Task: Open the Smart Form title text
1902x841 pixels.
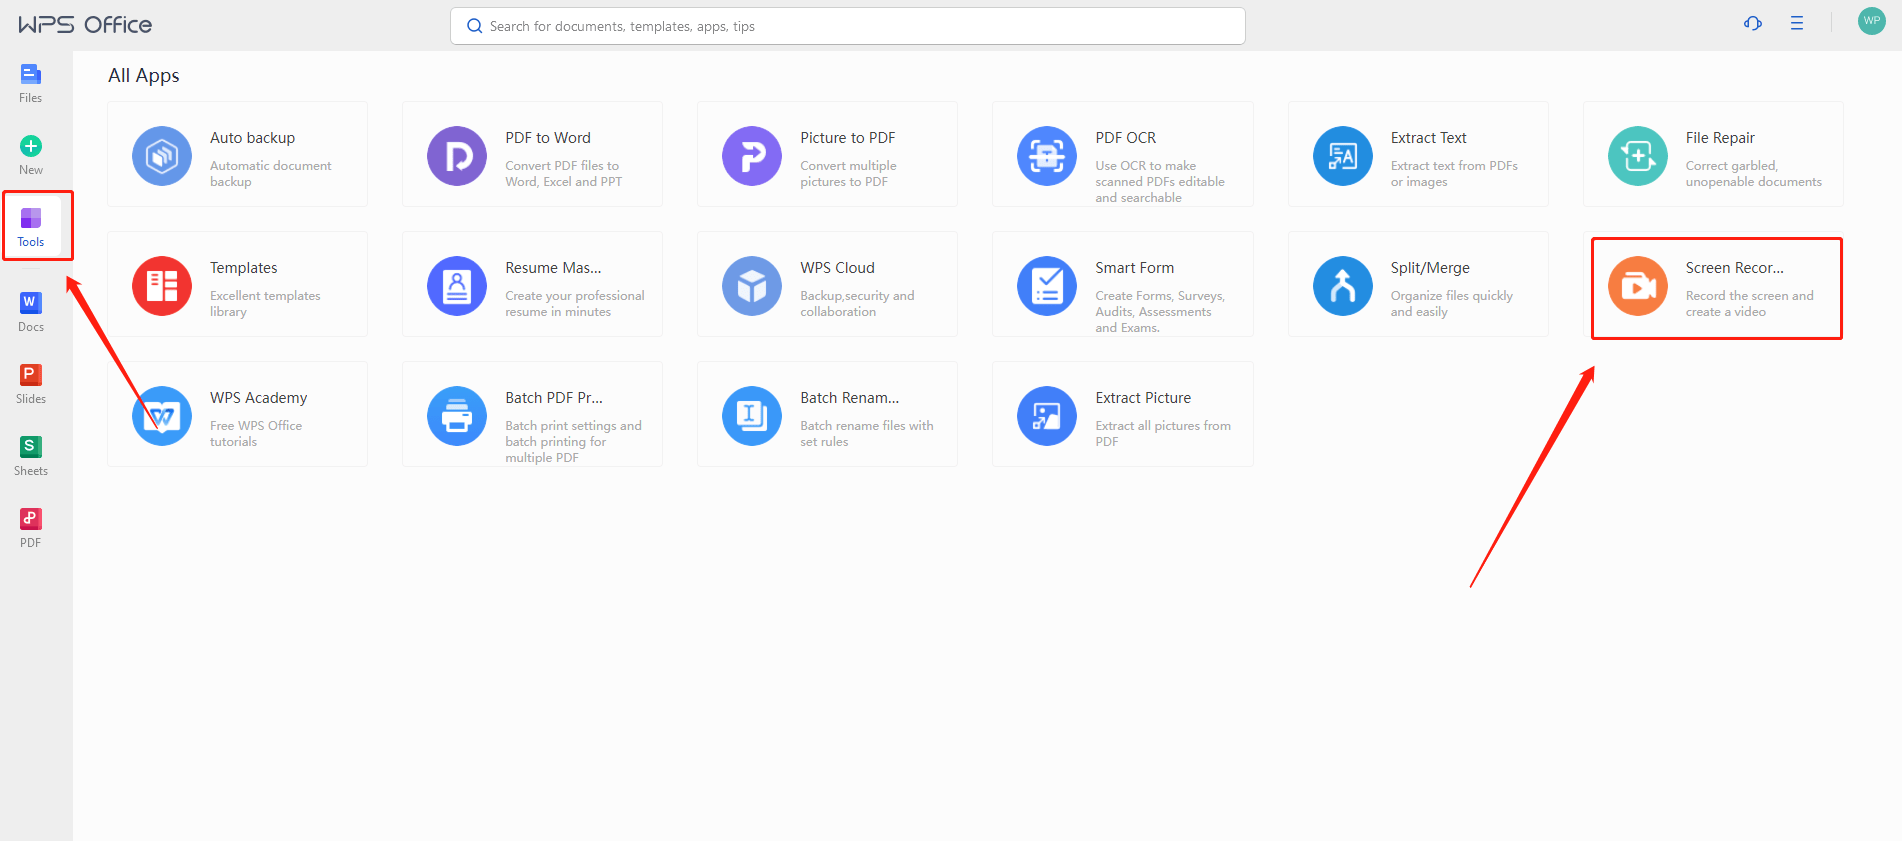Action: coord(1135,268)
